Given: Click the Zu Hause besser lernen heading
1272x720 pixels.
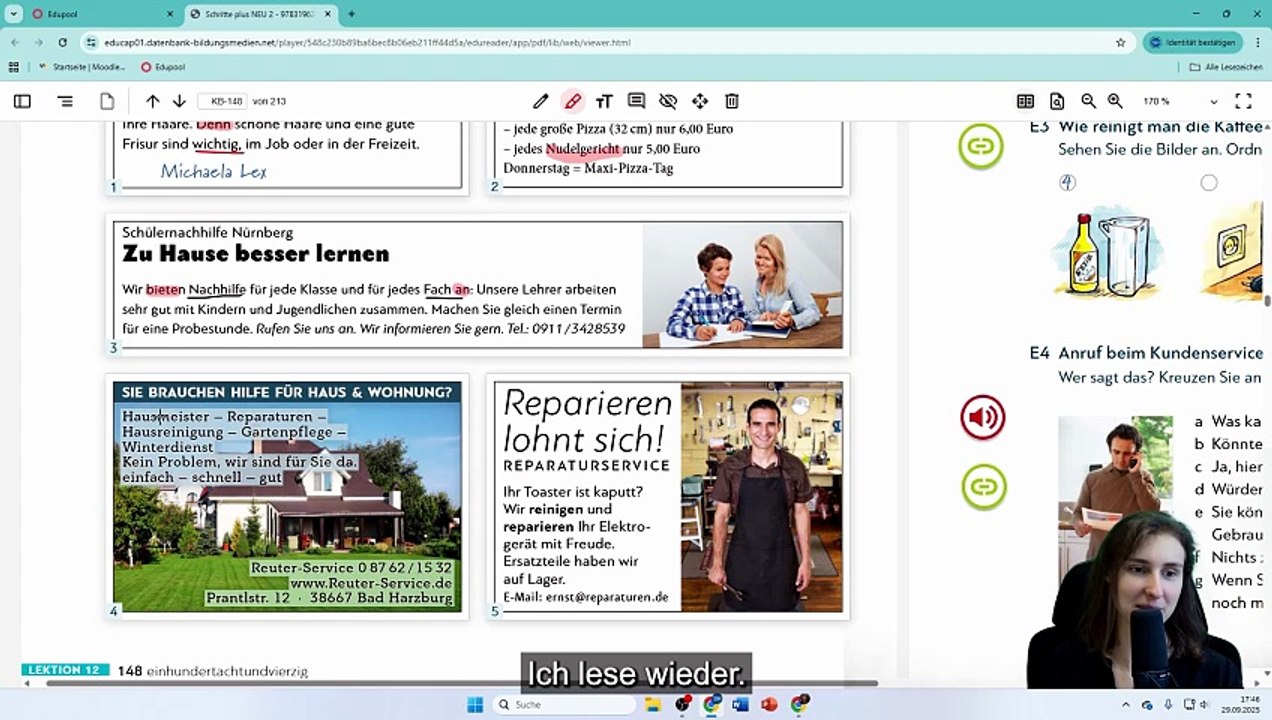Looking at the screenshot, I should pos(256,253).
